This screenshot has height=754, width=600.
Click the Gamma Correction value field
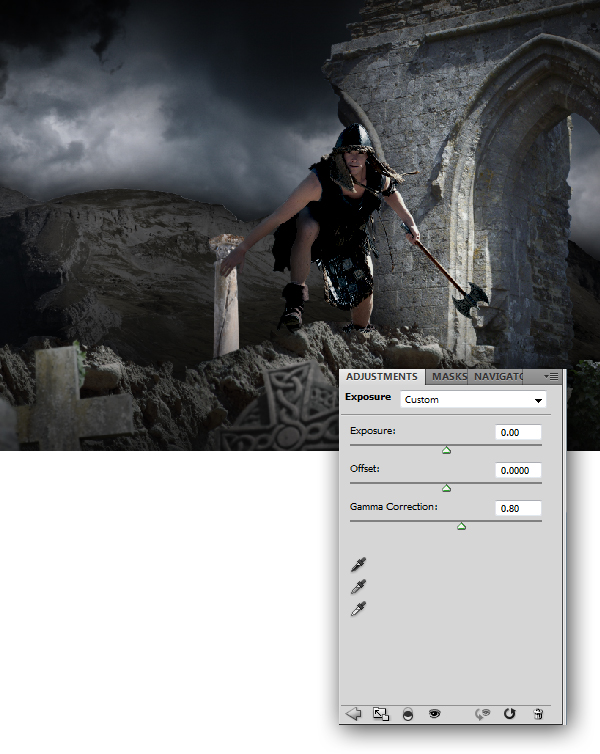click(518, 508)
